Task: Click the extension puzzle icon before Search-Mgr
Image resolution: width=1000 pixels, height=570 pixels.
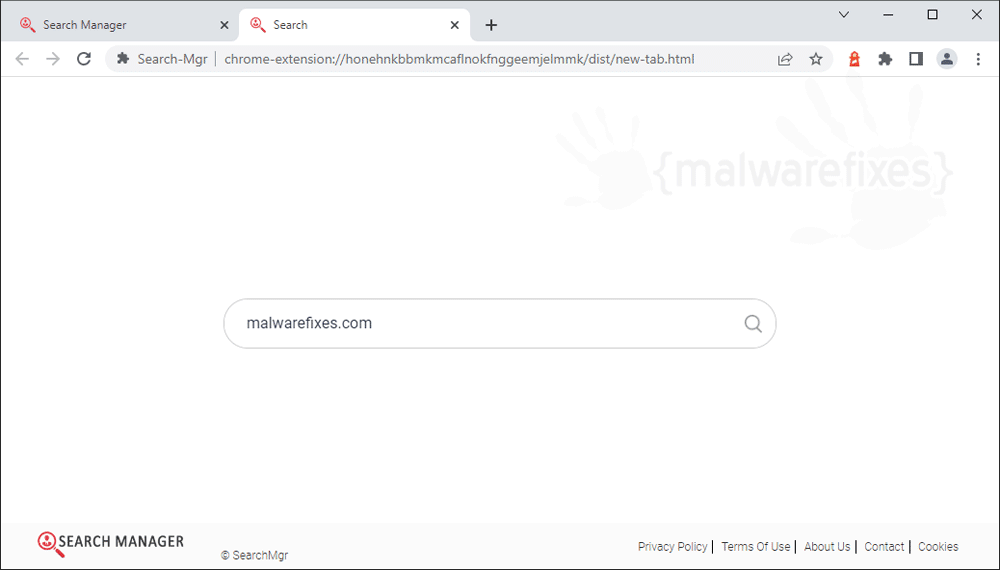Action: point(123,59)
